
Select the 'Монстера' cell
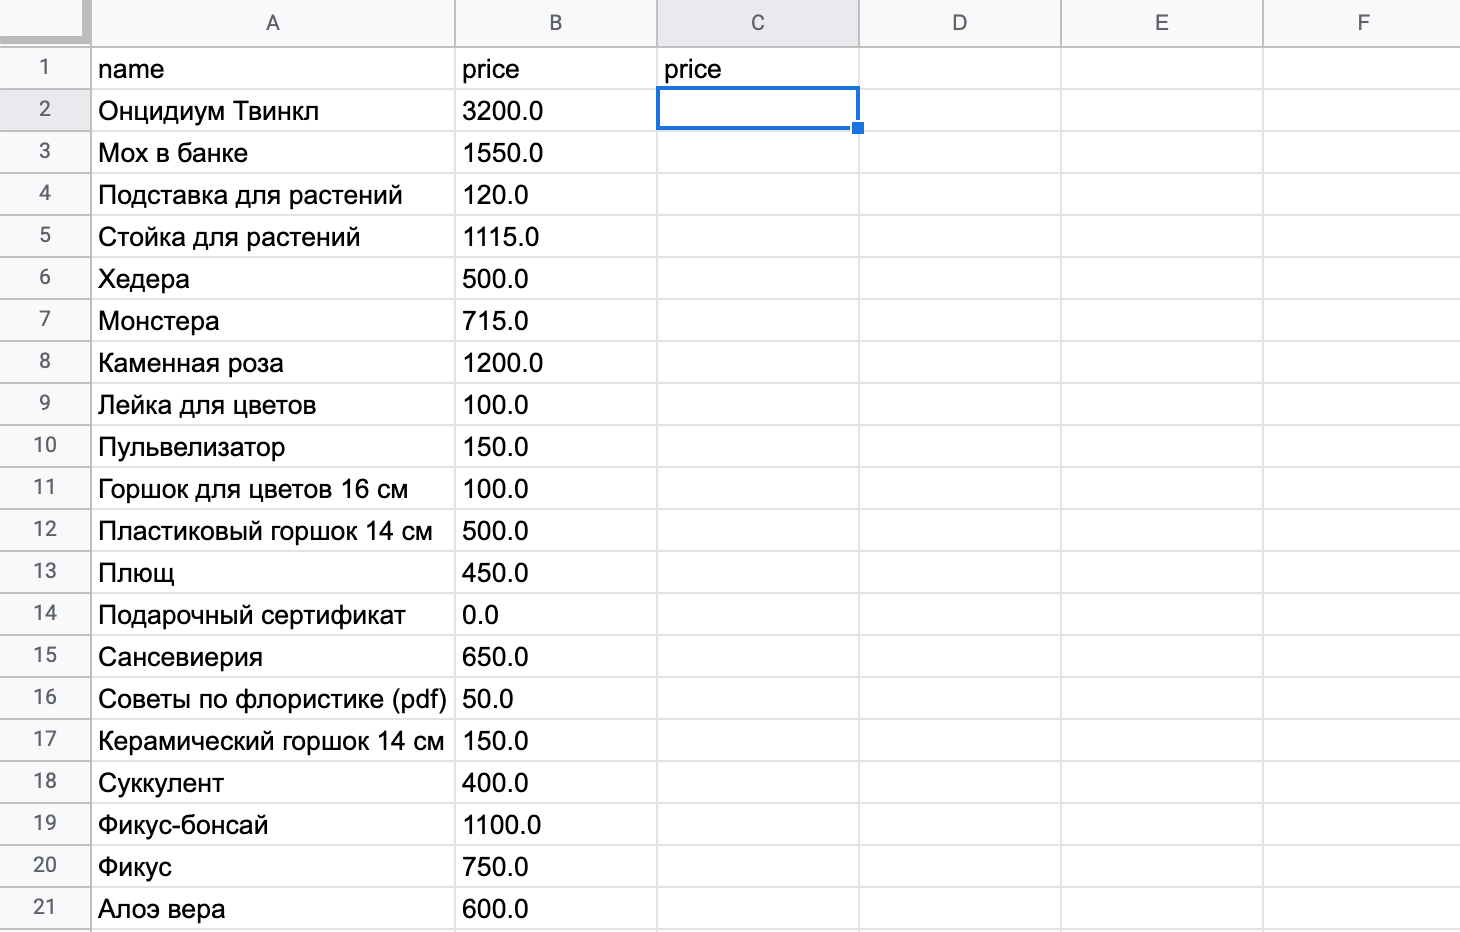[x=273, y=321]
